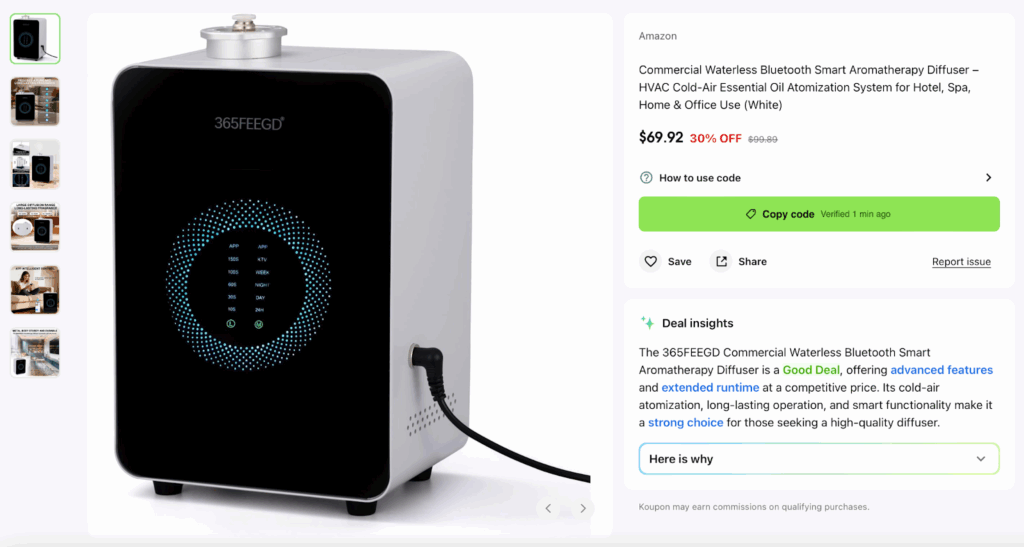Select the second product thumbnail
Screen dimensions: 1024x547
35,101
